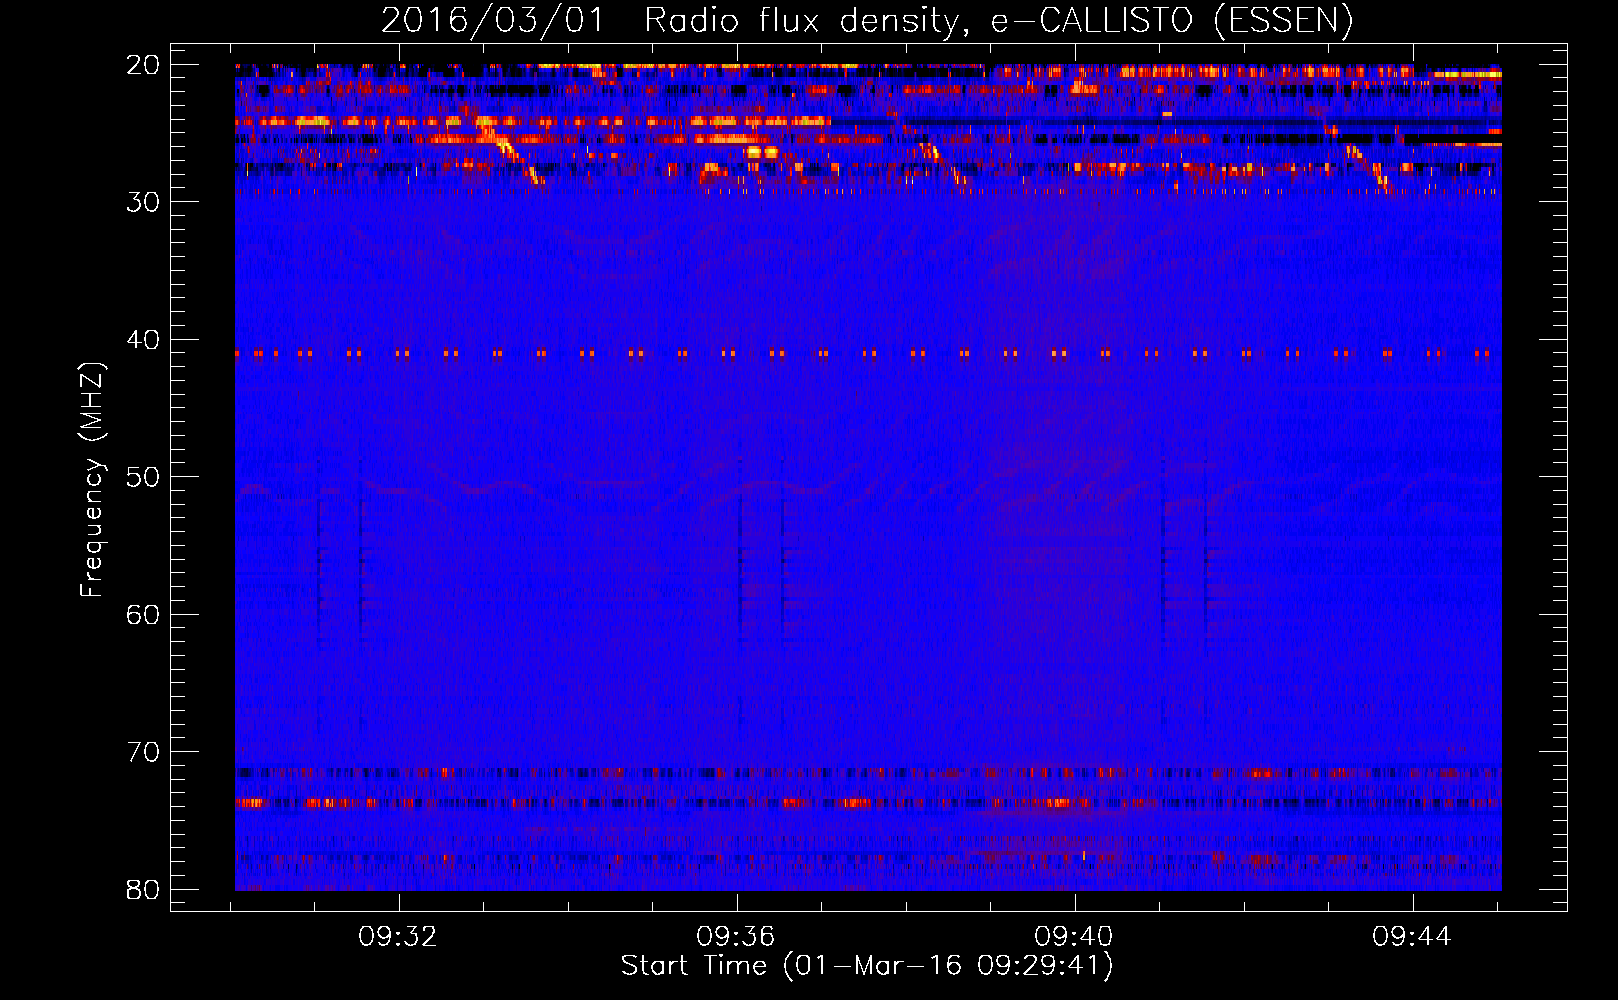The width and height of the screenshot is (1618, 1000).
Task: Click the 50 frequency tick label
Action: point(143,477)
